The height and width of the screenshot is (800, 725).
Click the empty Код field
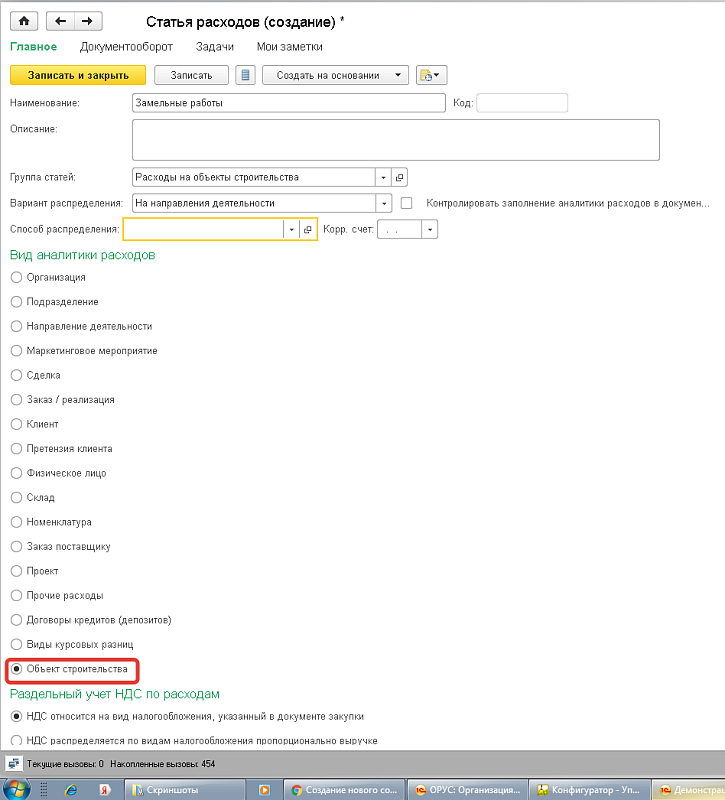[522, 103]
